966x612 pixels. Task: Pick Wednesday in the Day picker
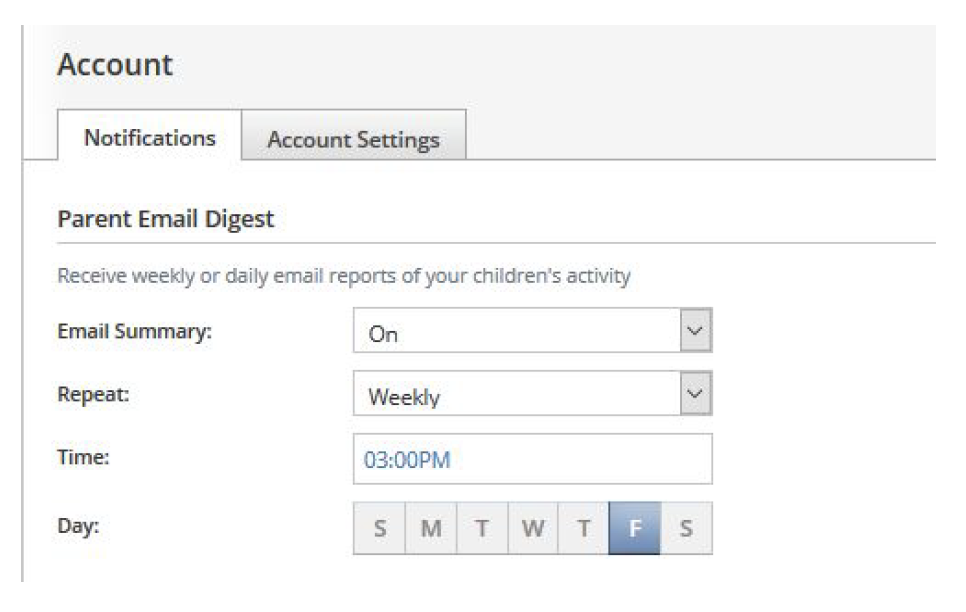point(533,528)
